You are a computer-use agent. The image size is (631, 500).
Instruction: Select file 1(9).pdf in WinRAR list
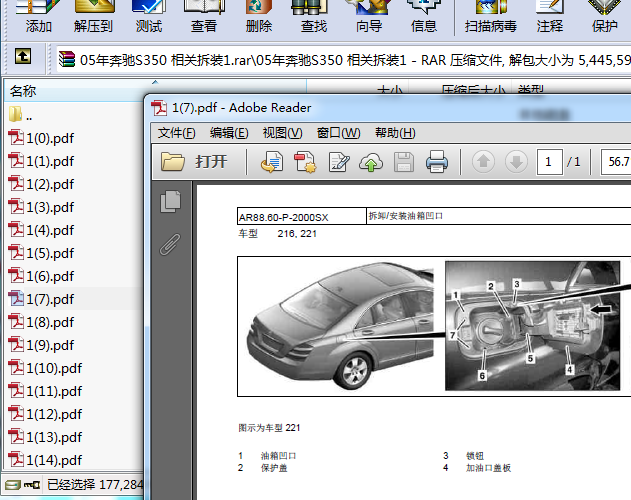[x=41, y=345]
